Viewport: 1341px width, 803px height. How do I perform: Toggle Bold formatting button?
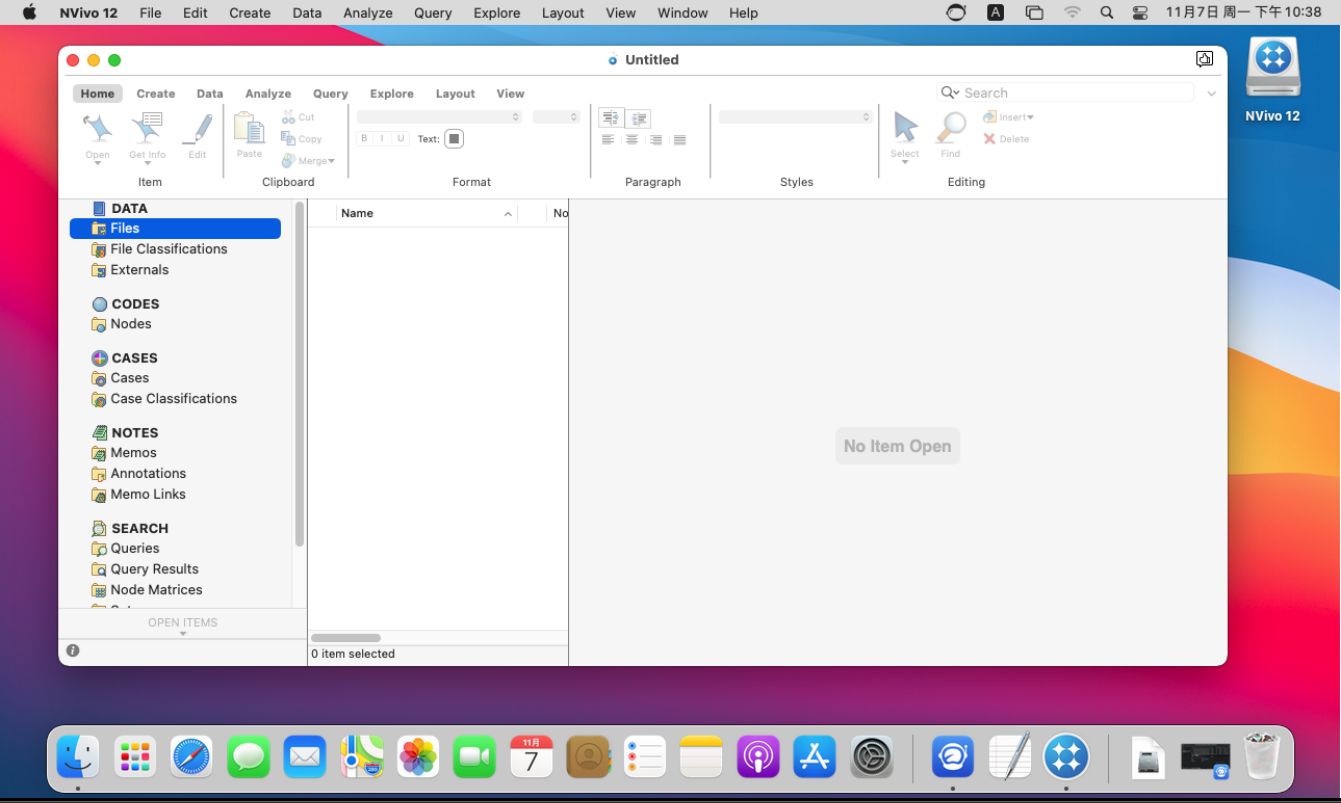tap(364, 139)
